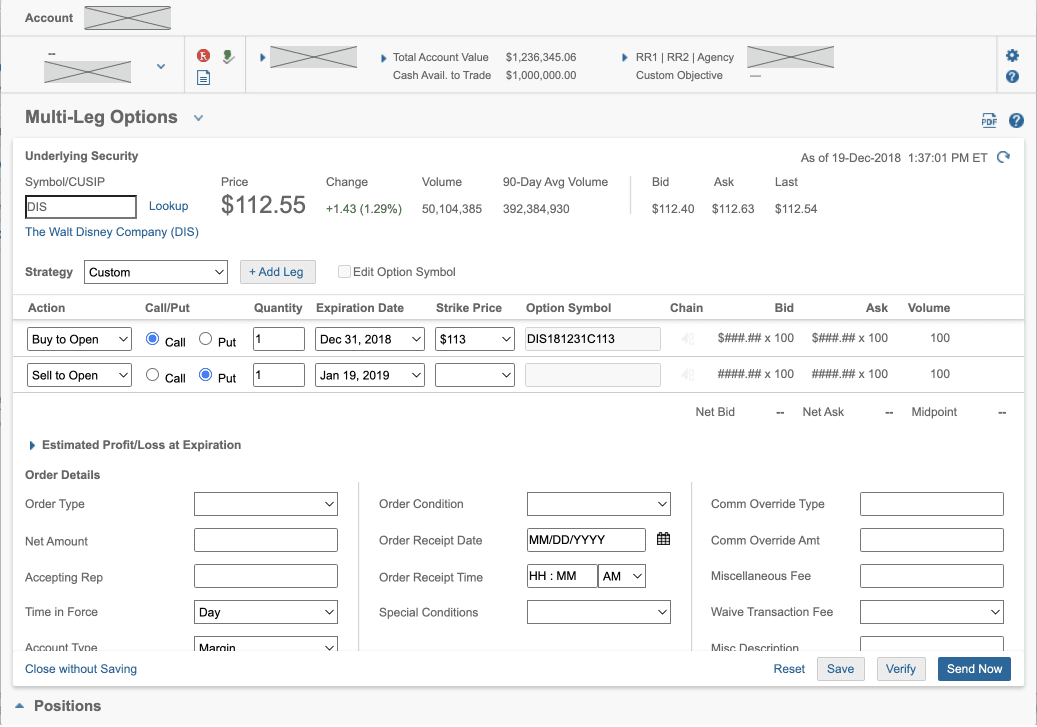Click the DIS181231C113 option symbol field
Viewport: 1037px width, 727px height.
(x=593, y=339)
